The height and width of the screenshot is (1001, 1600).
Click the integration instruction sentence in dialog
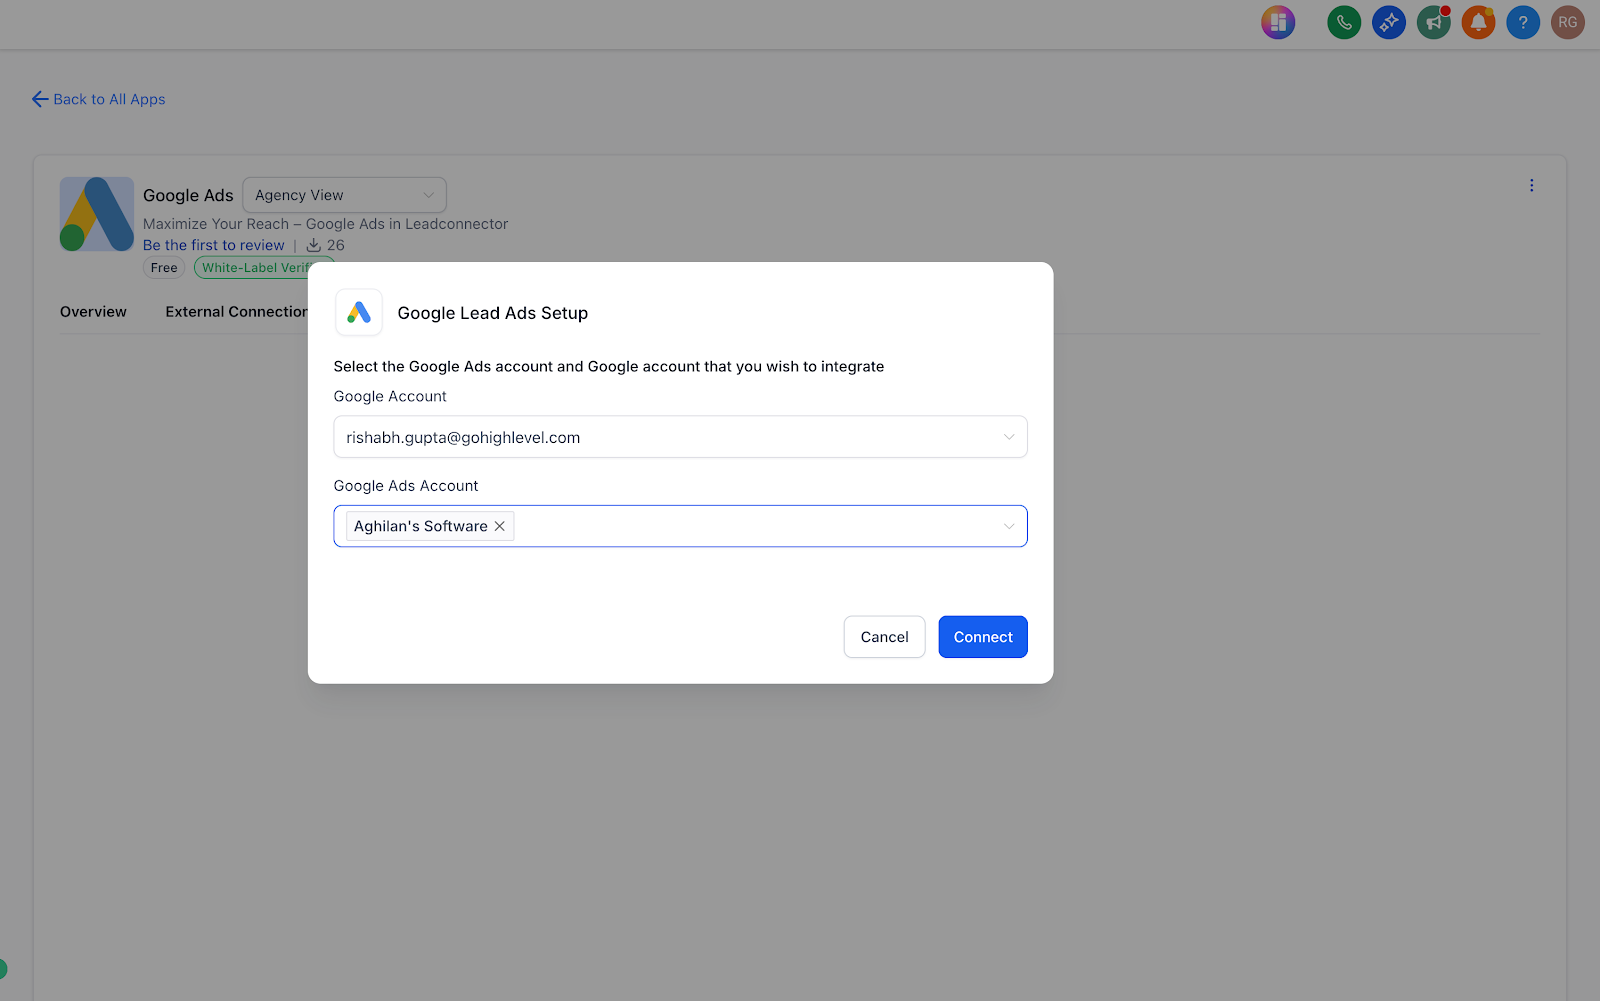[x=609, y=366]
